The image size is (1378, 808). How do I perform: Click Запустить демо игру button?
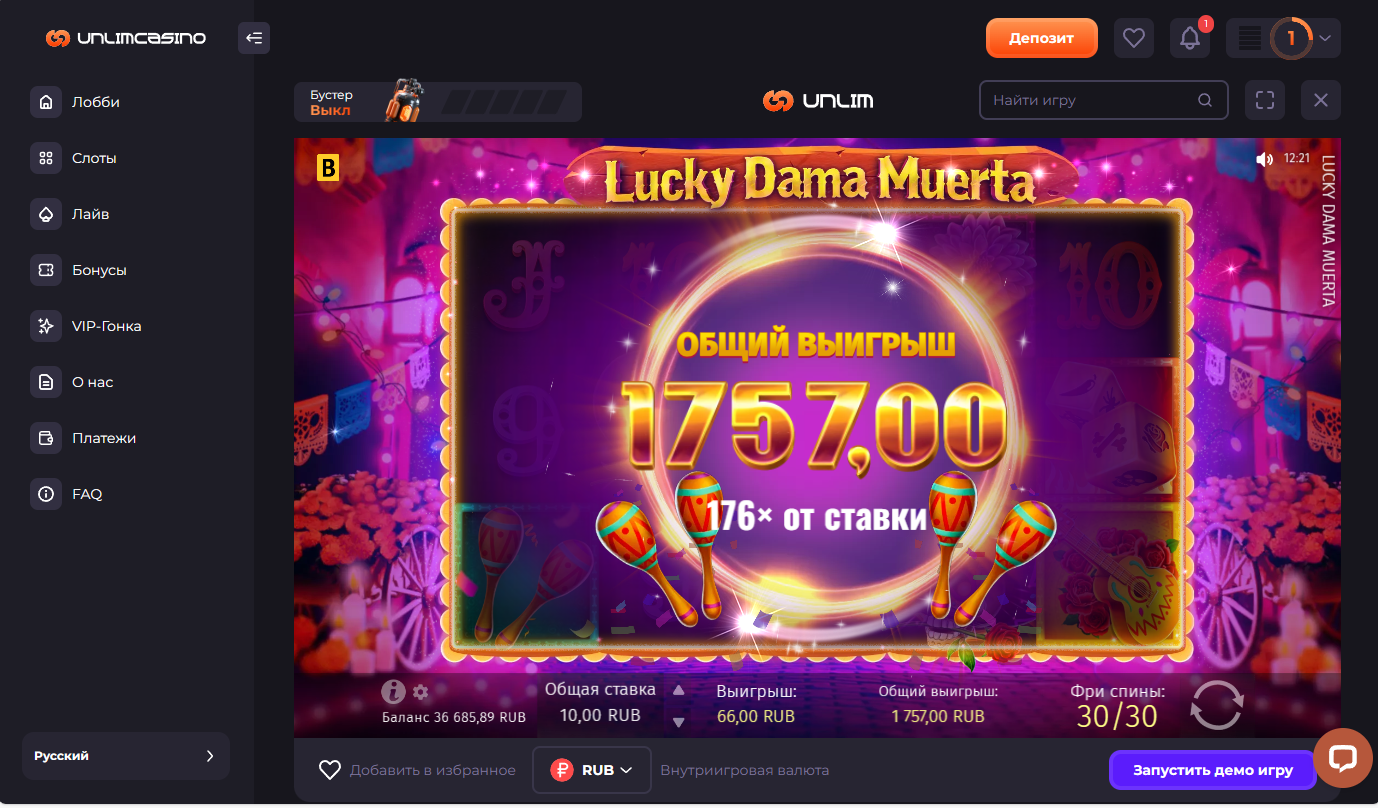1212,770
